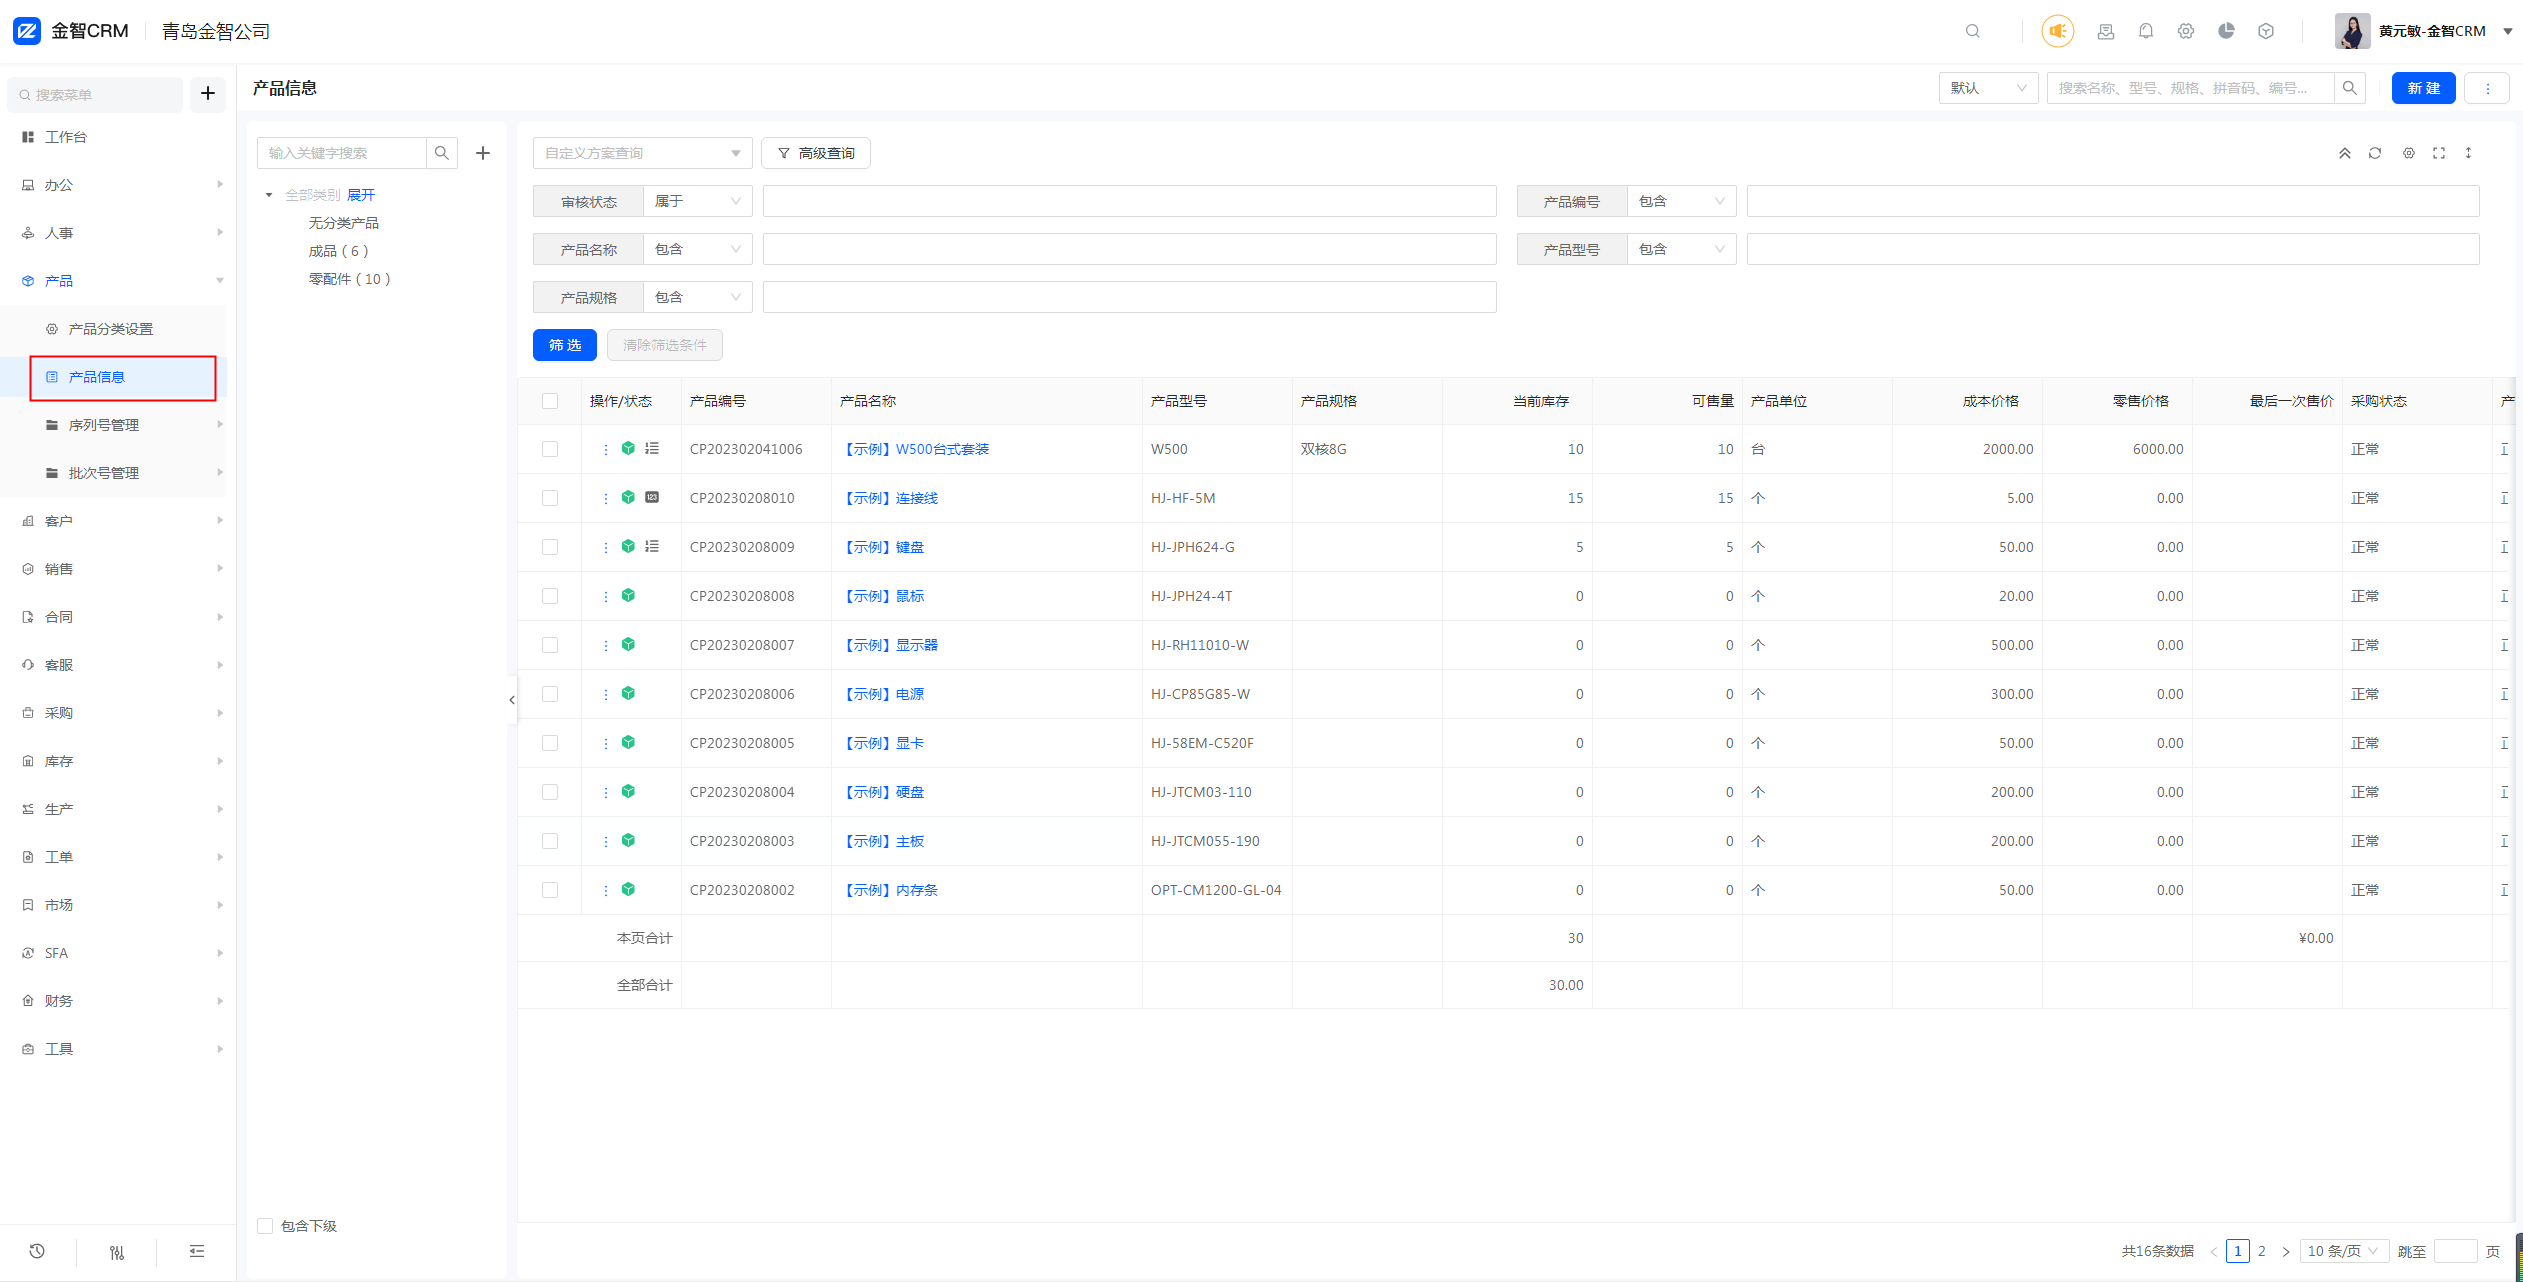Go to page 2

tap(2261, 1251)
